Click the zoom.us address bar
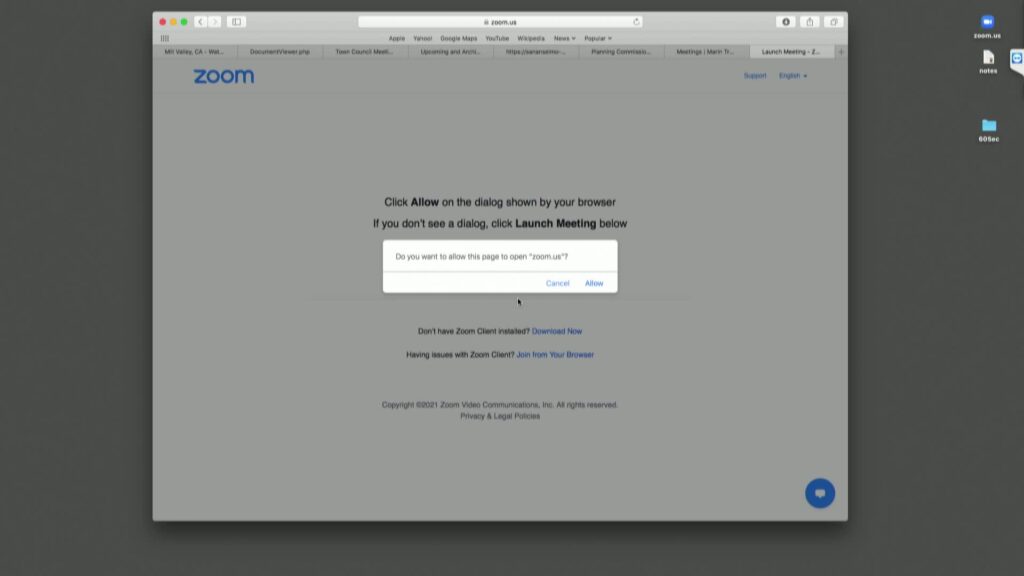 point(500,22)
